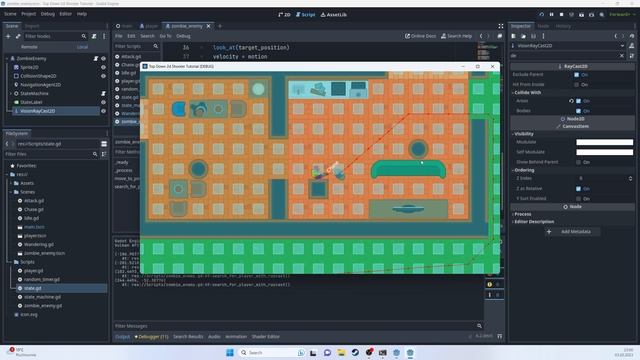The height and width of the screenshot is (360, 640).
Task: Expand the Process section
Action: click(x=522, y=214)
